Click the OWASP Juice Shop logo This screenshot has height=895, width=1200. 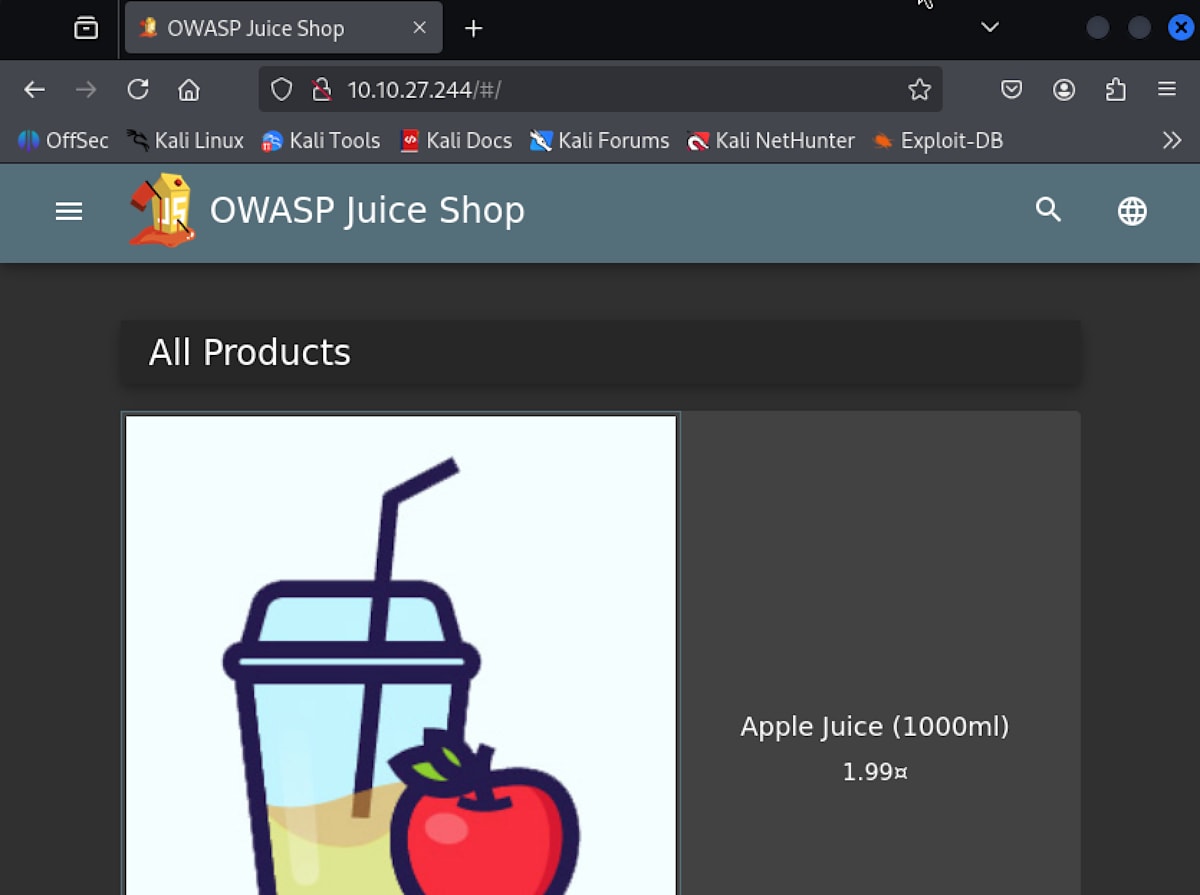162,210
